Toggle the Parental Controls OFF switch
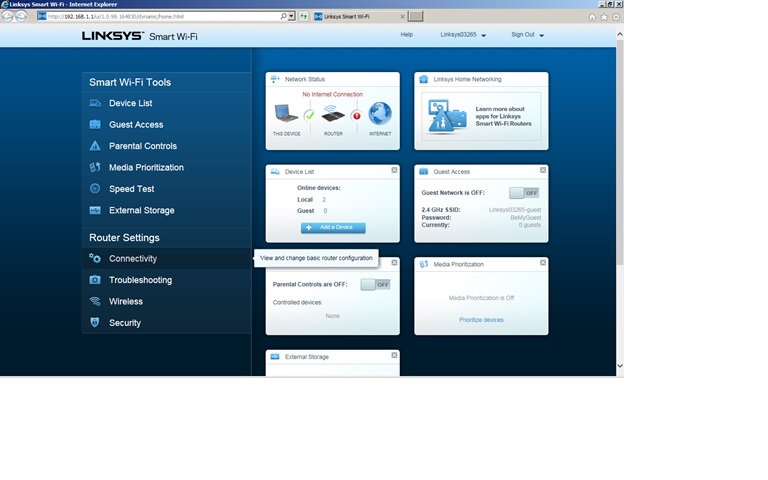Image resolution: width=768 pixels, height=480 pixels. pos(376,285)
